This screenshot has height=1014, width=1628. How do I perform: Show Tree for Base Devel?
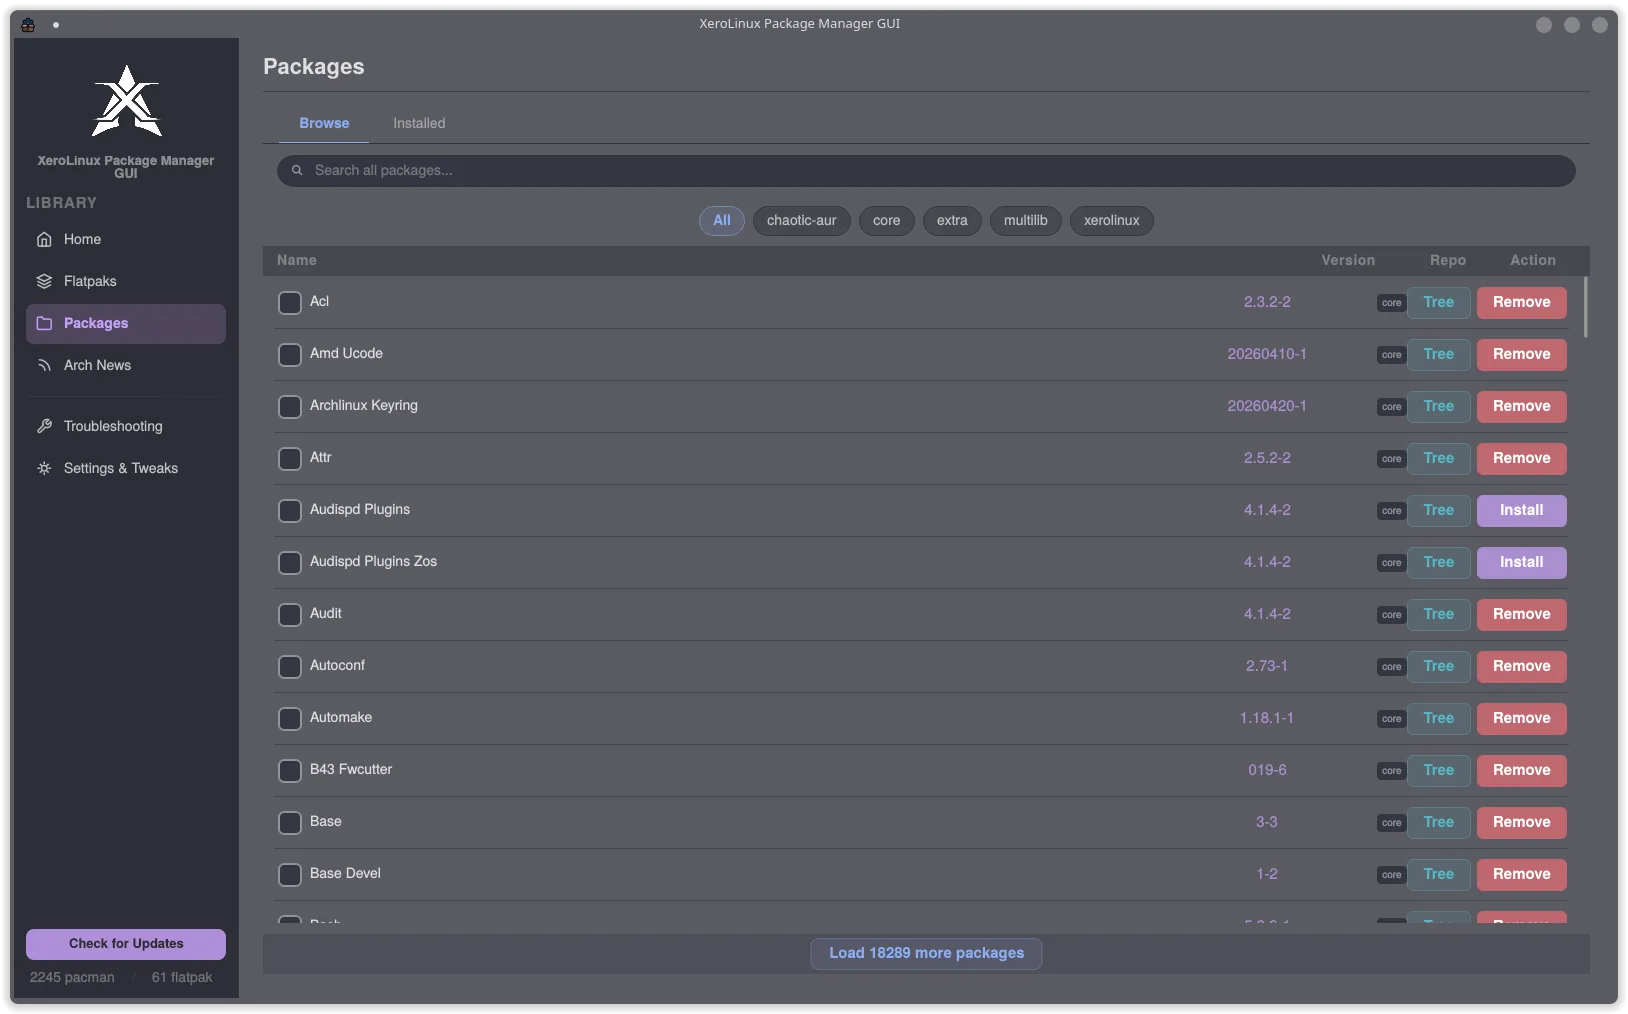coord(1438,874)
